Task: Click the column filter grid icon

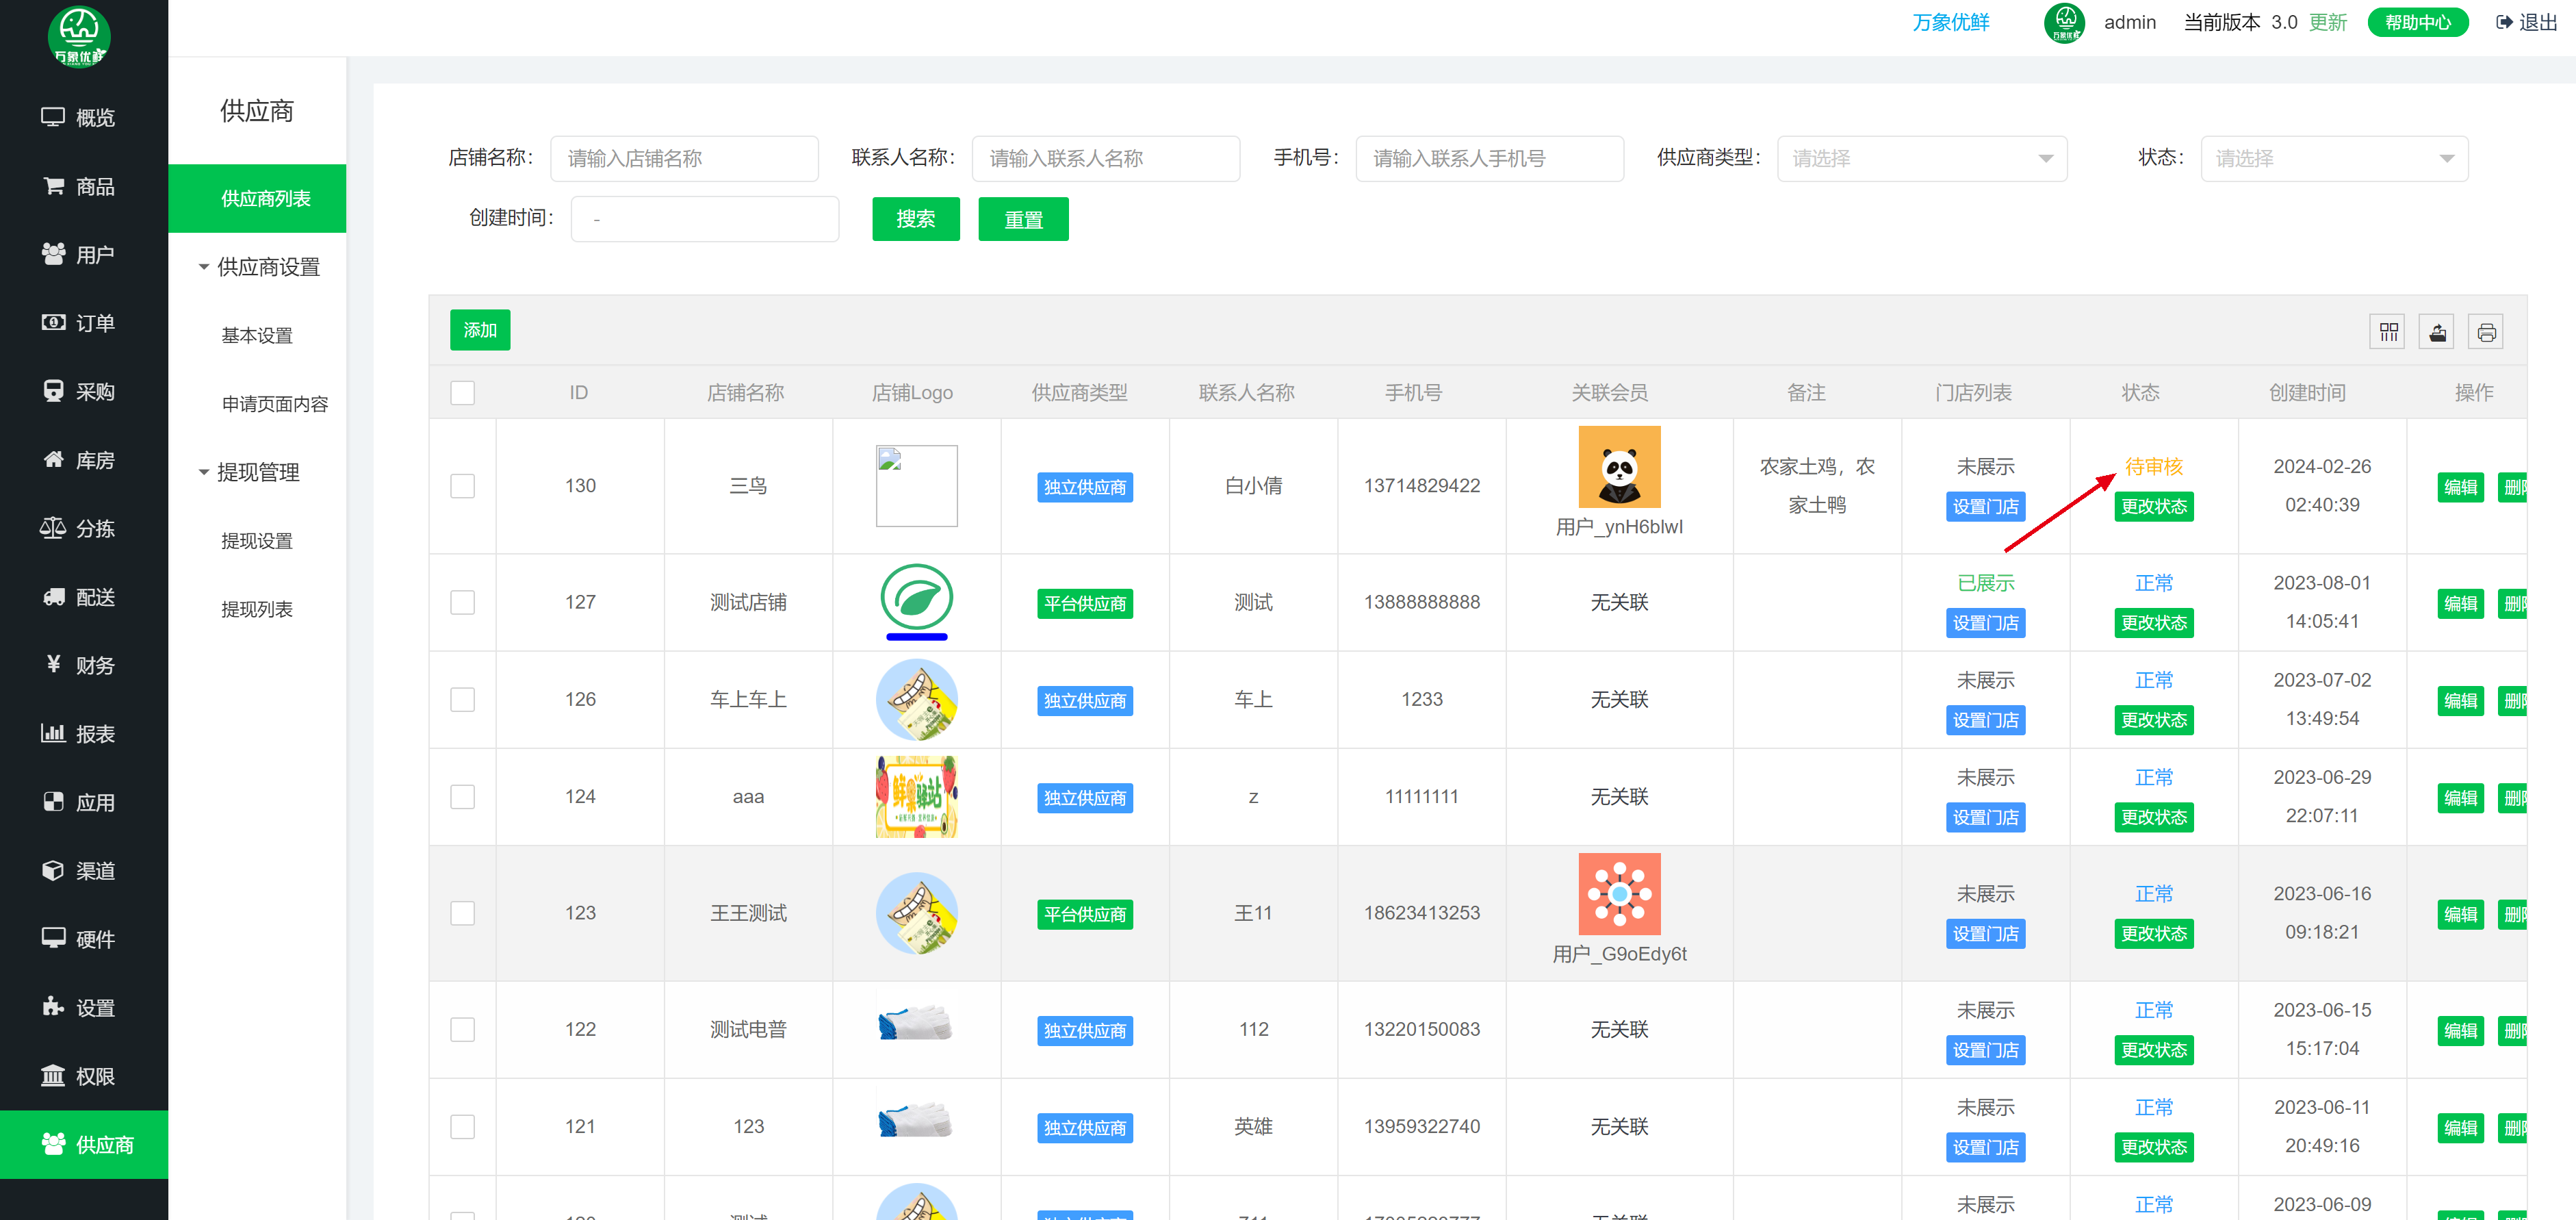Action: pyautogui.click(x=2388, y=332)
